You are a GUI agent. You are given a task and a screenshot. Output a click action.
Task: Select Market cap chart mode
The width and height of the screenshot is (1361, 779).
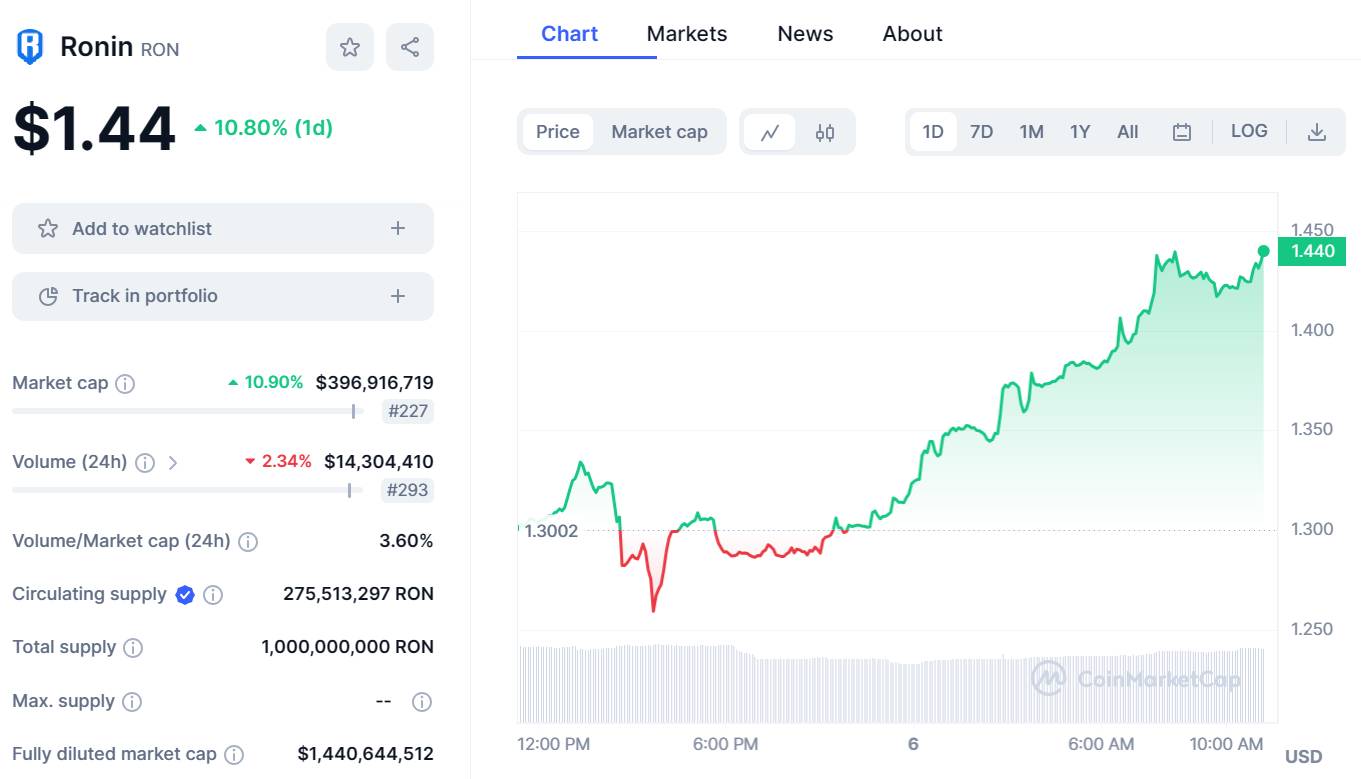click(659, 132)
